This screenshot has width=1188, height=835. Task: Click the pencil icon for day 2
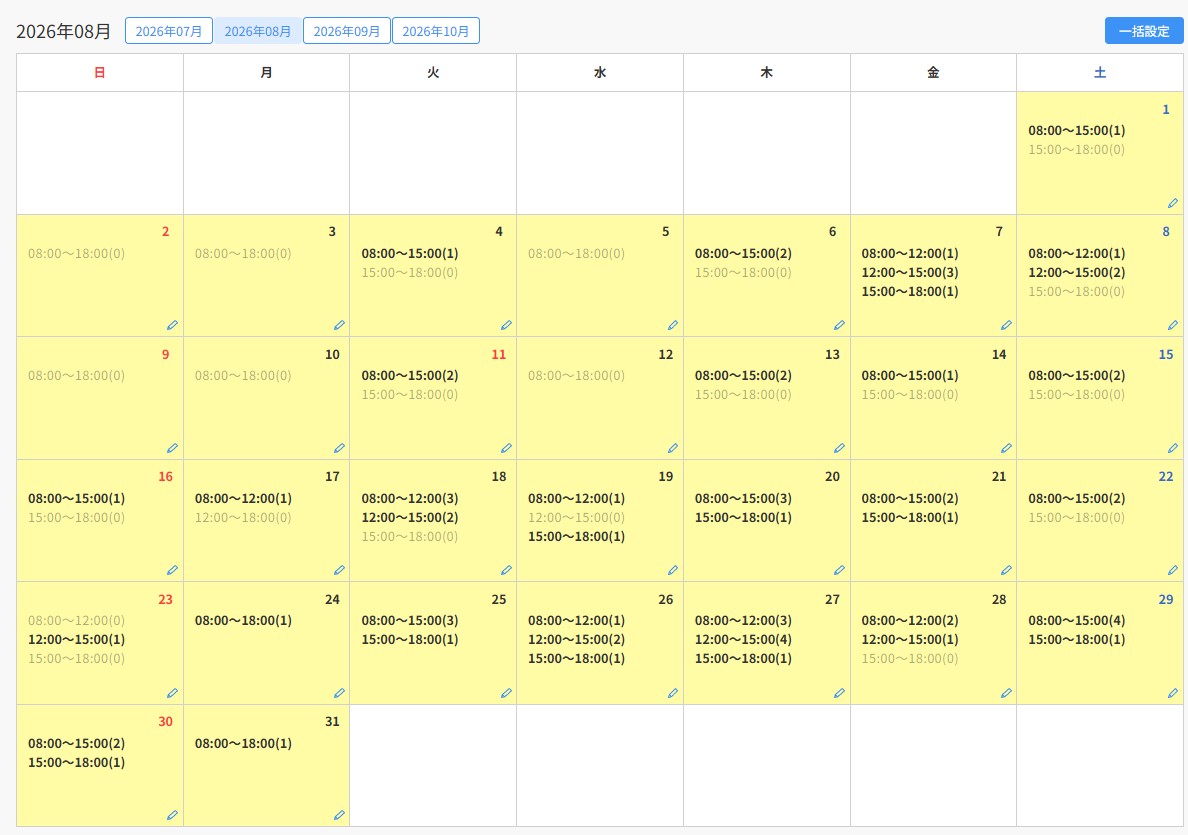pos(172,325)
